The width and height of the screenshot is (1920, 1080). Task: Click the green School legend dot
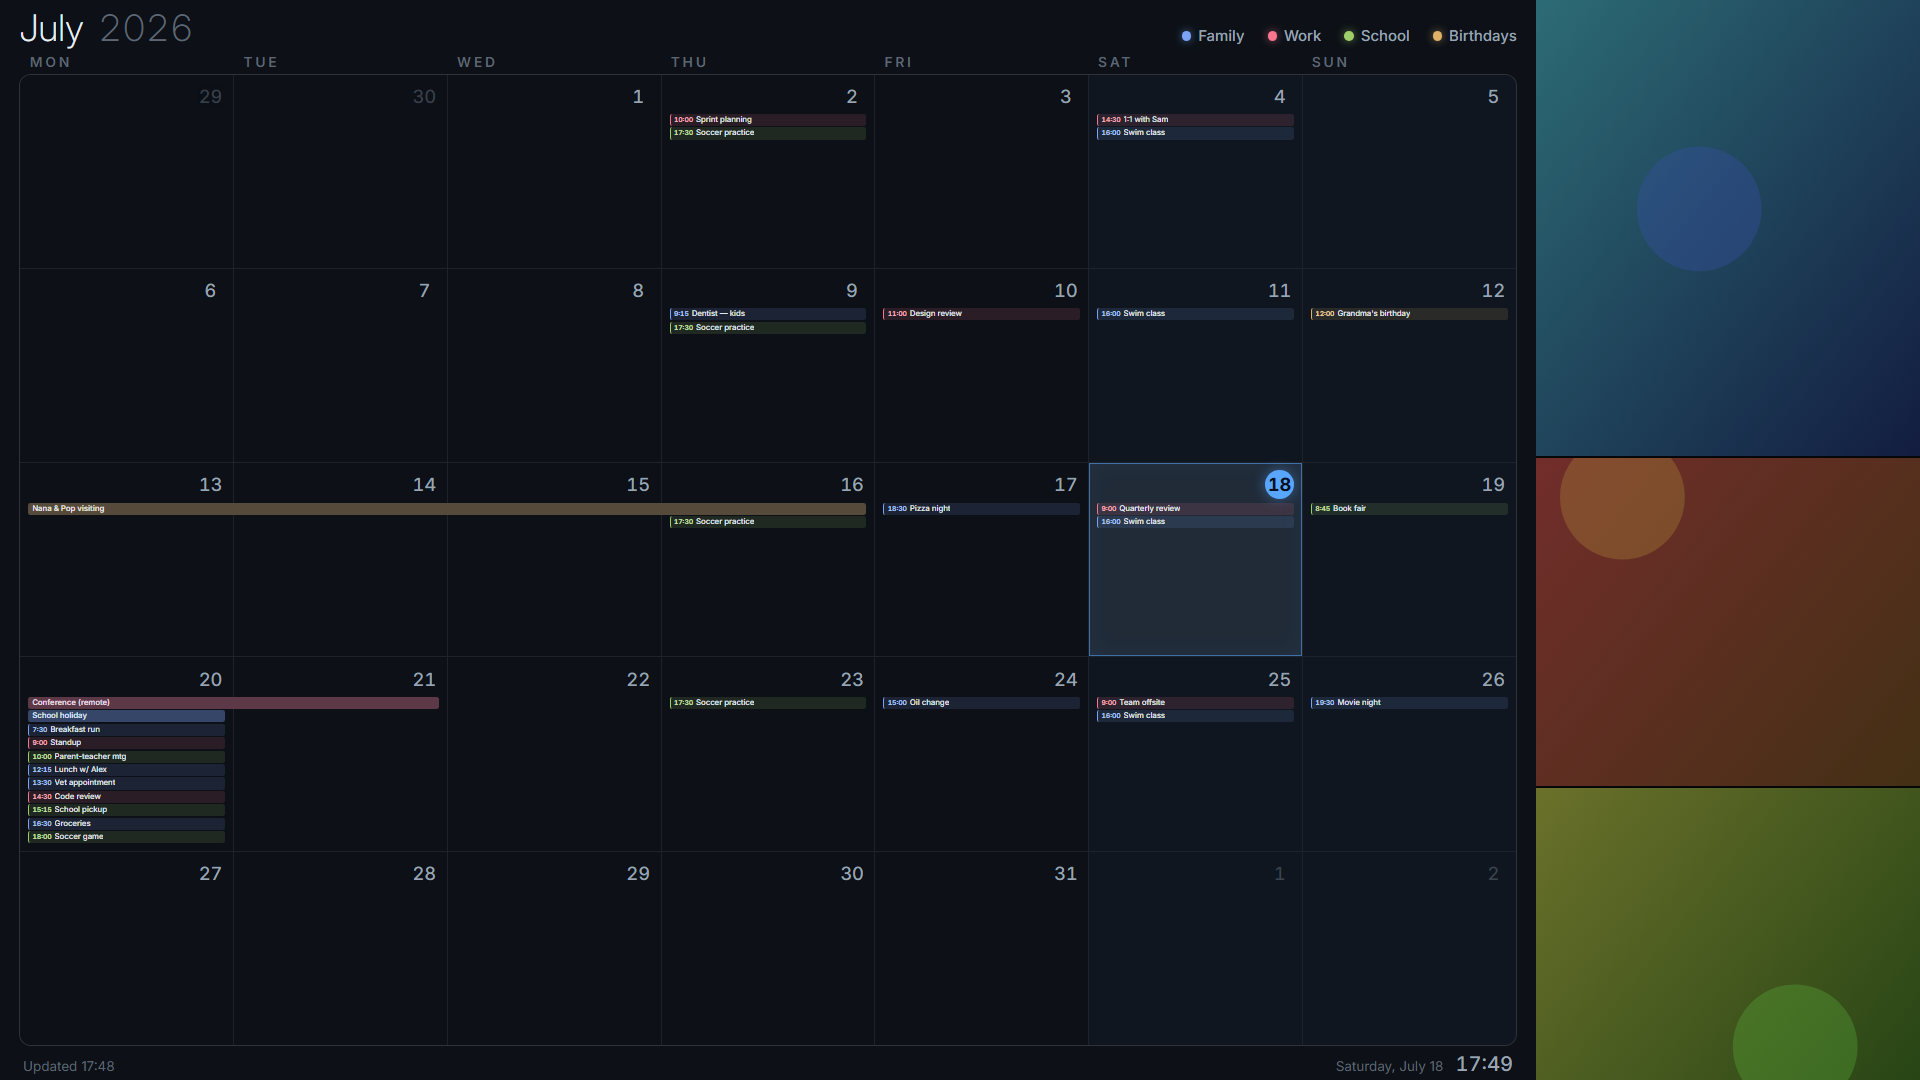1349,36
